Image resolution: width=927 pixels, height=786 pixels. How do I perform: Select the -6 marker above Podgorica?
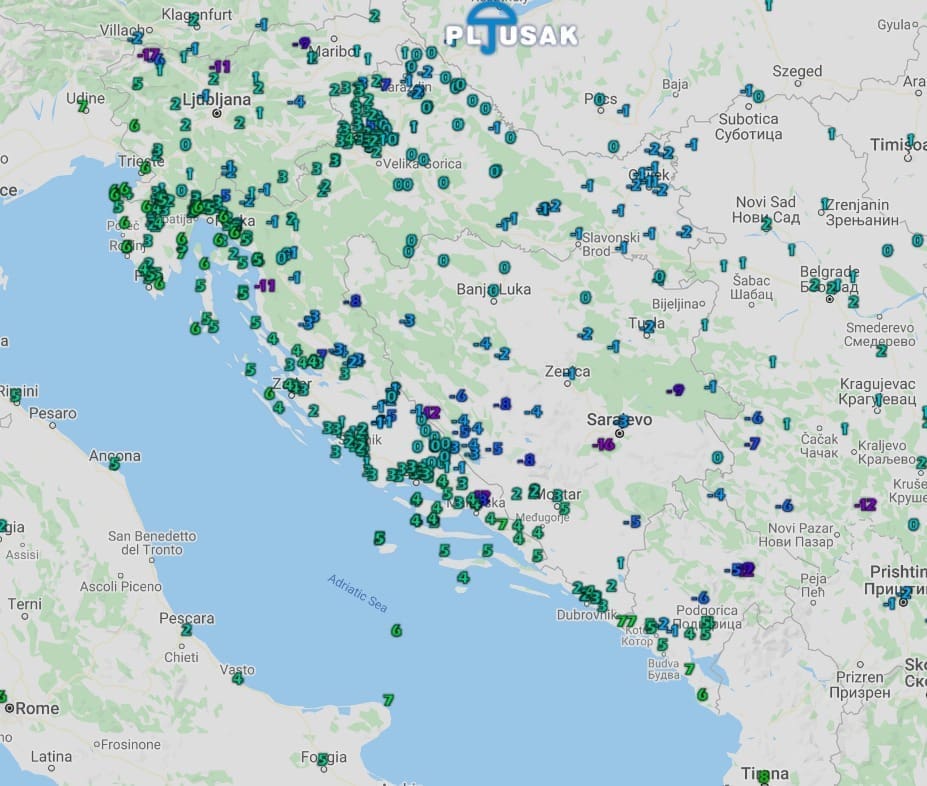(x=703, y=597)
